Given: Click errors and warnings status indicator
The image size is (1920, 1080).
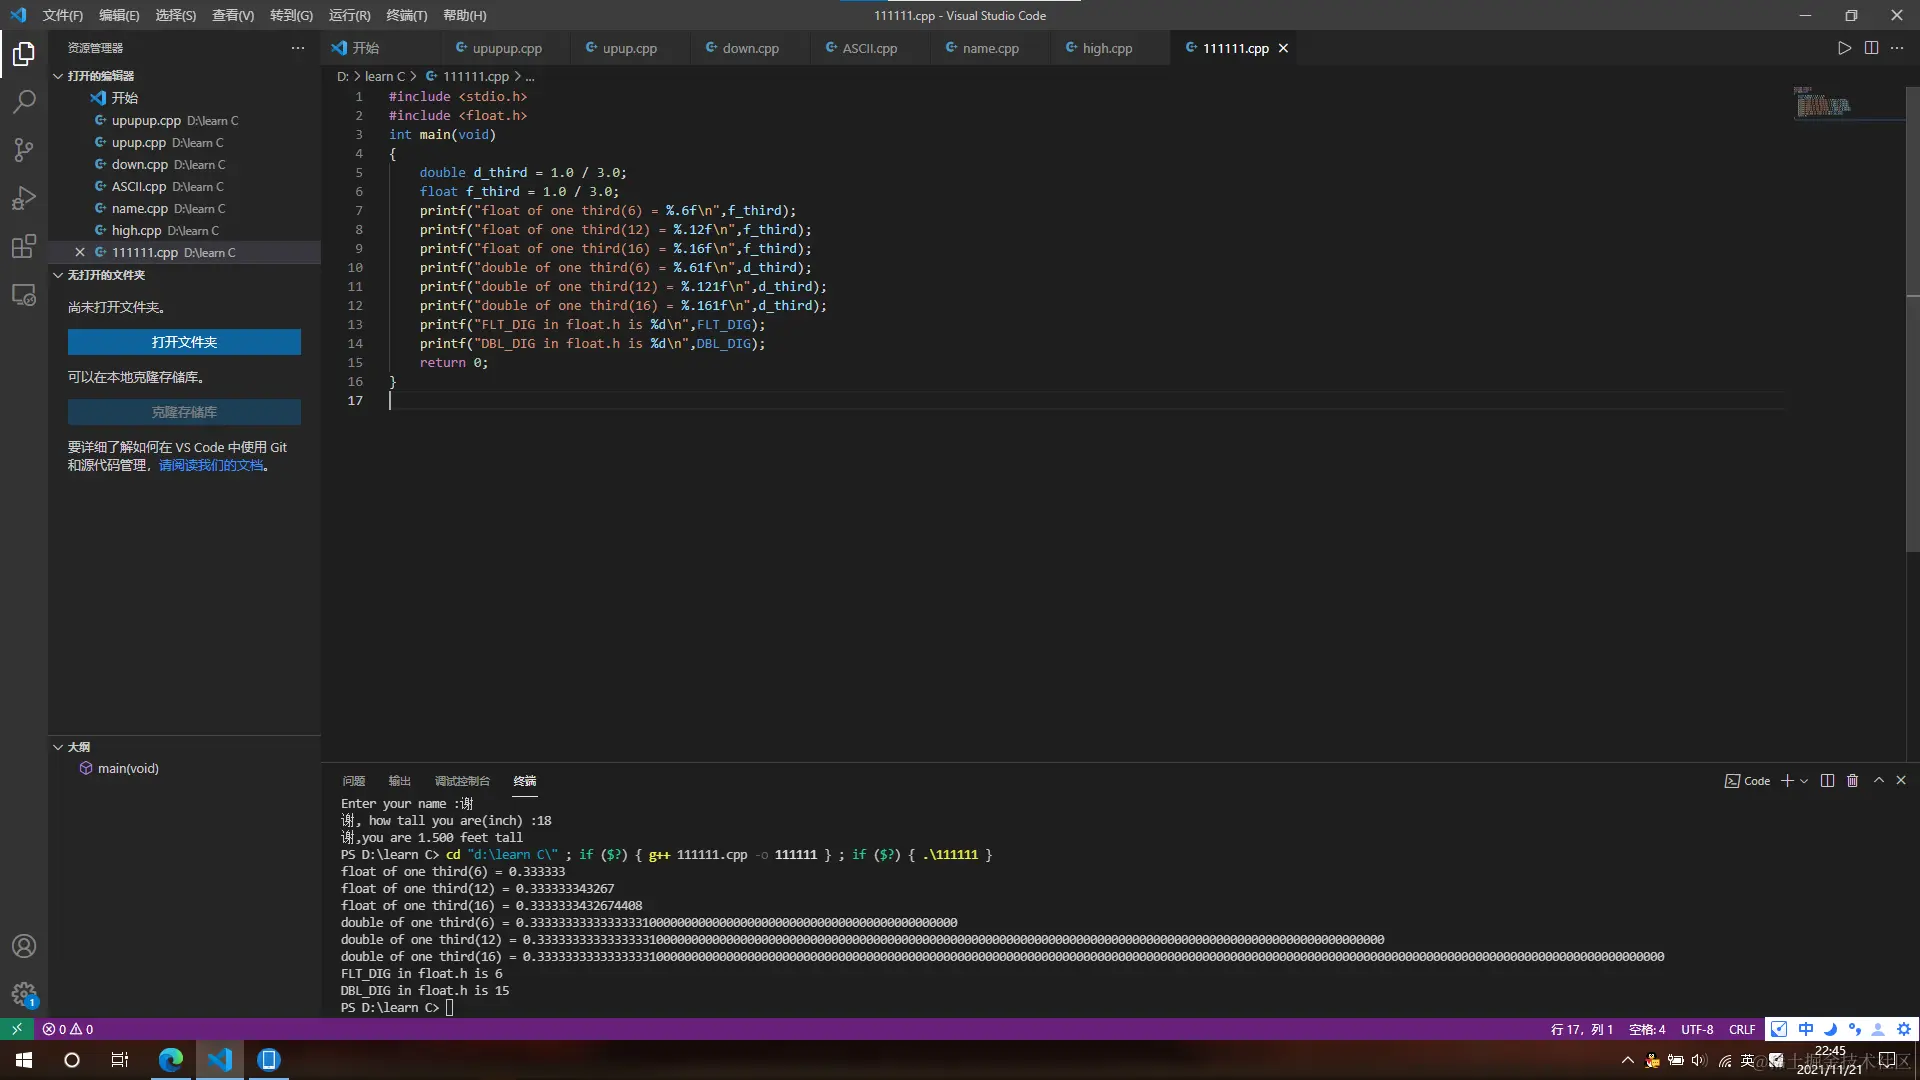Looking at the screenshot, I should 68,1029.
